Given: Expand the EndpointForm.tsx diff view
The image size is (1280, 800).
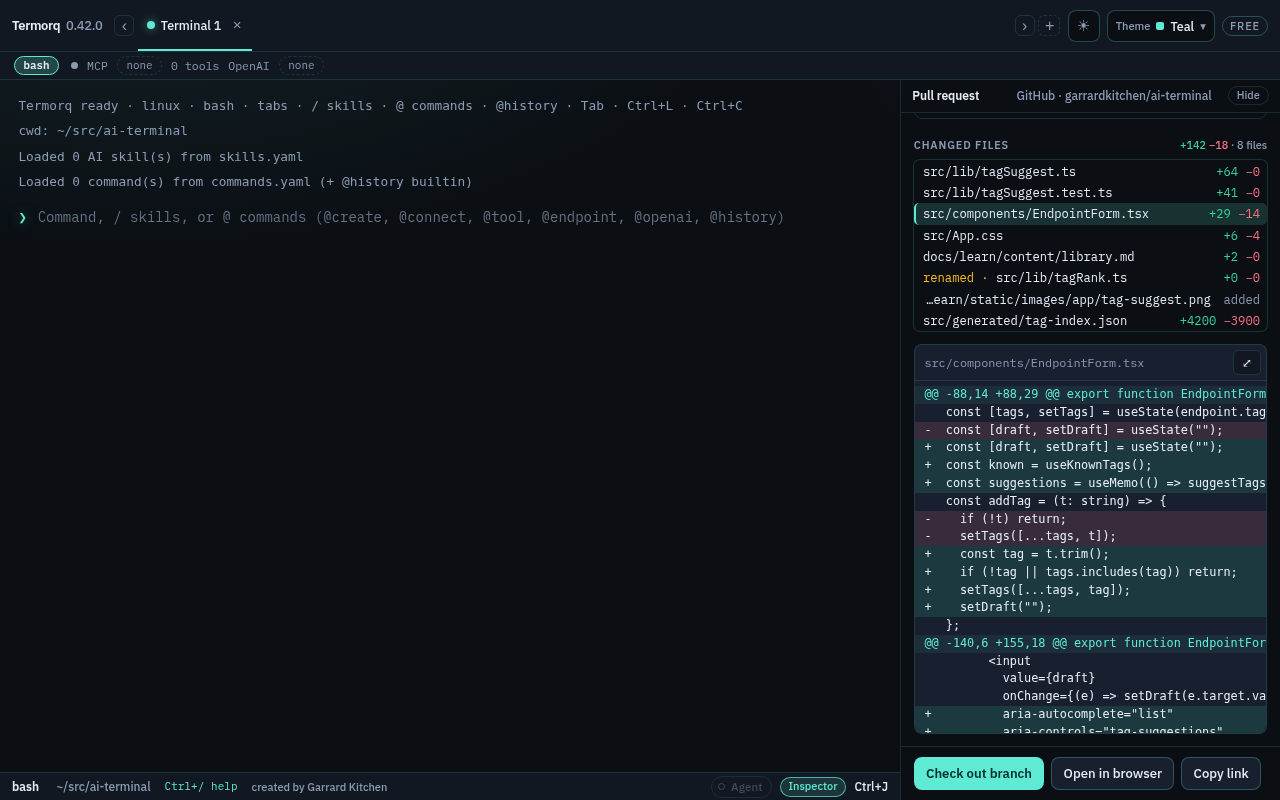Looking at the screenshot, I should click(x=1246, y=363).
